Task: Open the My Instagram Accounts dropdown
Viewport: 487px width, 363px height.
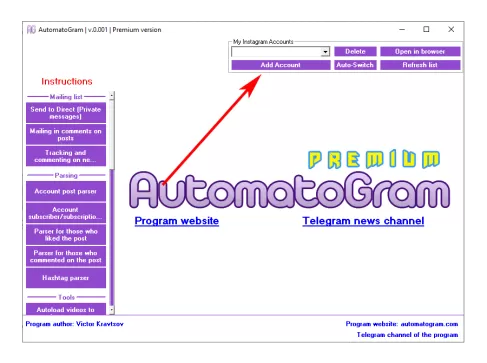Action: click(x=325, y=52)
